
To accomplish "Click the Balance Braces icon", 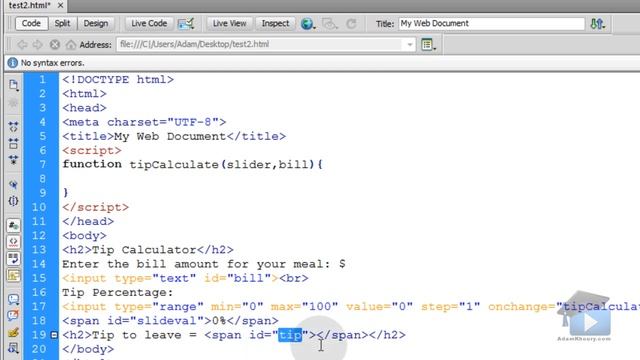I will pyautogui.click(x=13, y=201).
